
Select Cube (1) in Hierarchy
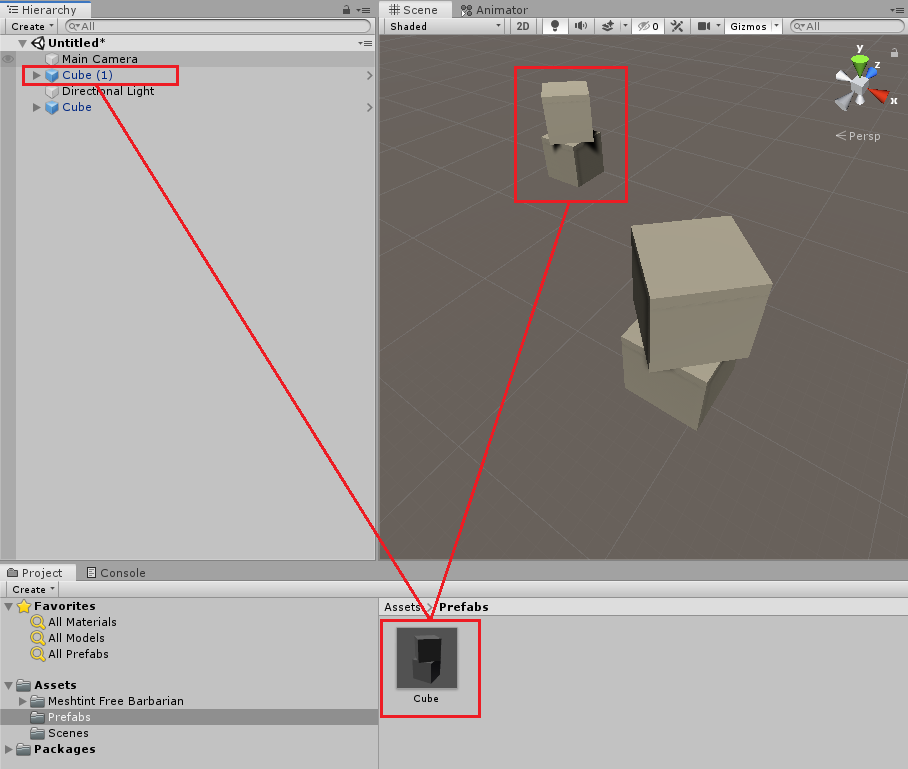coord(87,75)
